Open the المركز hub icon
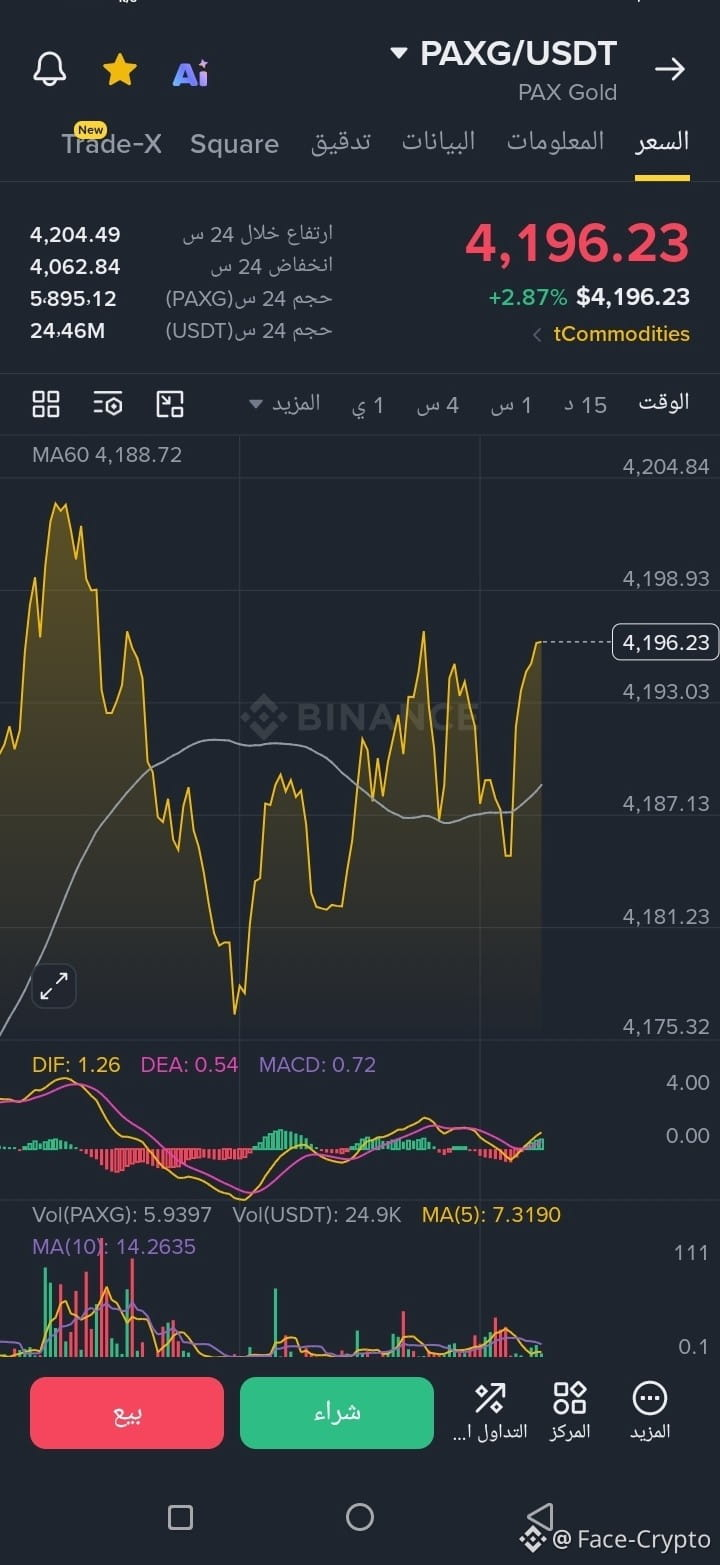720x1565 pixels. pyautogui.click(x=570, y=1411)
